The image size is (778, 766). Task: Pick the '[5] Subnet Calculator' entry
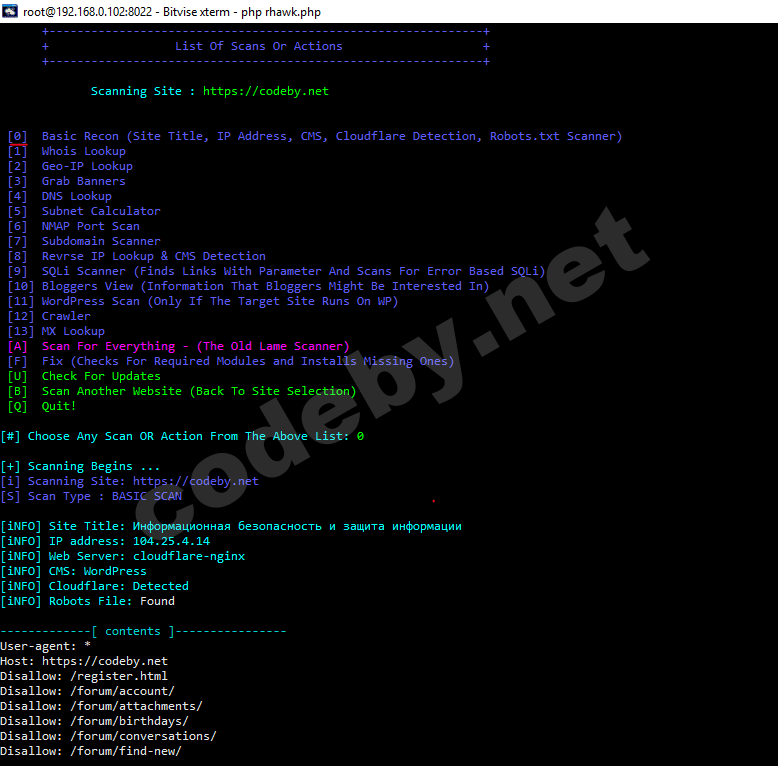point(84,211)
